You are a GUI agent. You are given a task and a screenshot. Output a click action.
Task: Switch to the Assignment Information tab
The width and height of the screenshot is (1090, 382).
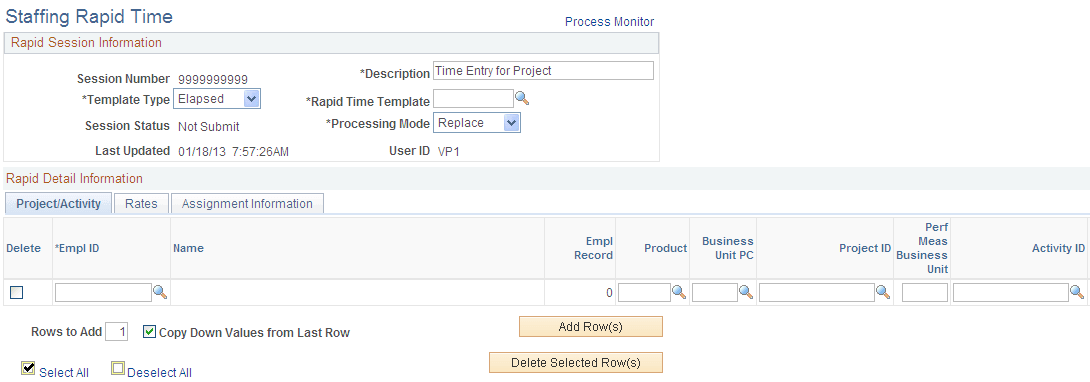click(247, 204)
